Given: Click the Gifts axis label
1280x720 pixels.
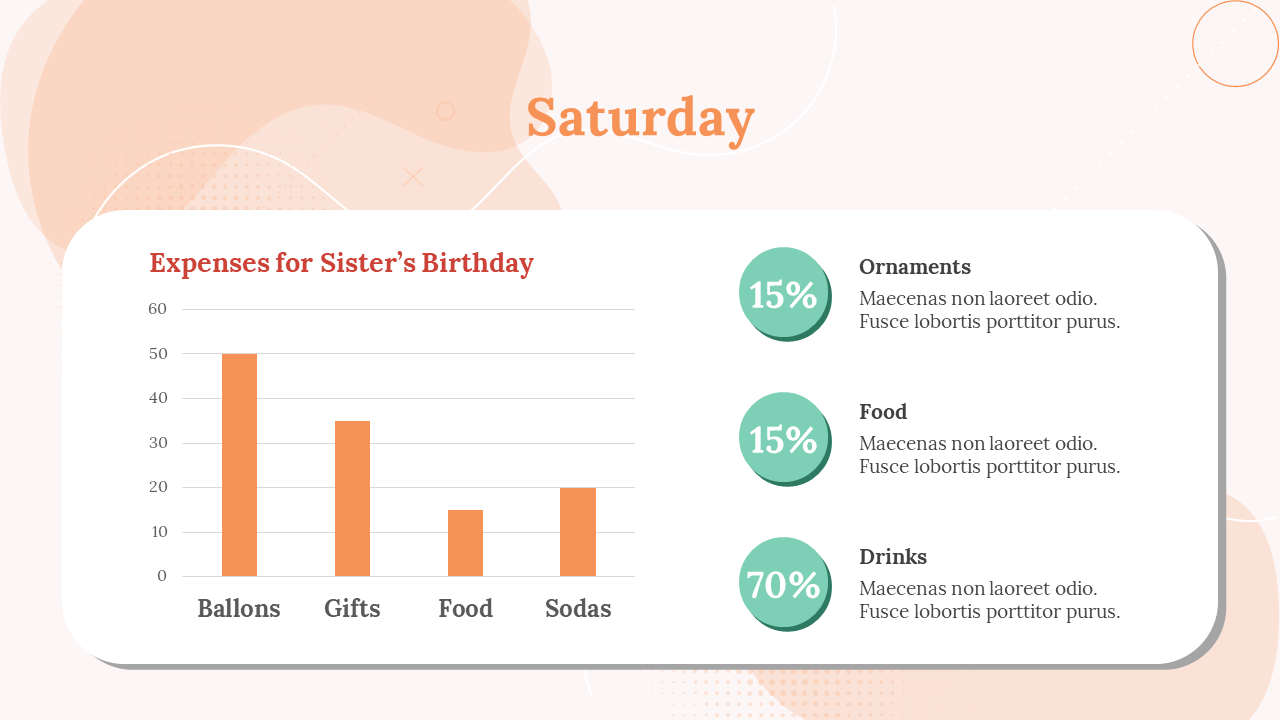Looking at the screenshot, I should point(352,609).
